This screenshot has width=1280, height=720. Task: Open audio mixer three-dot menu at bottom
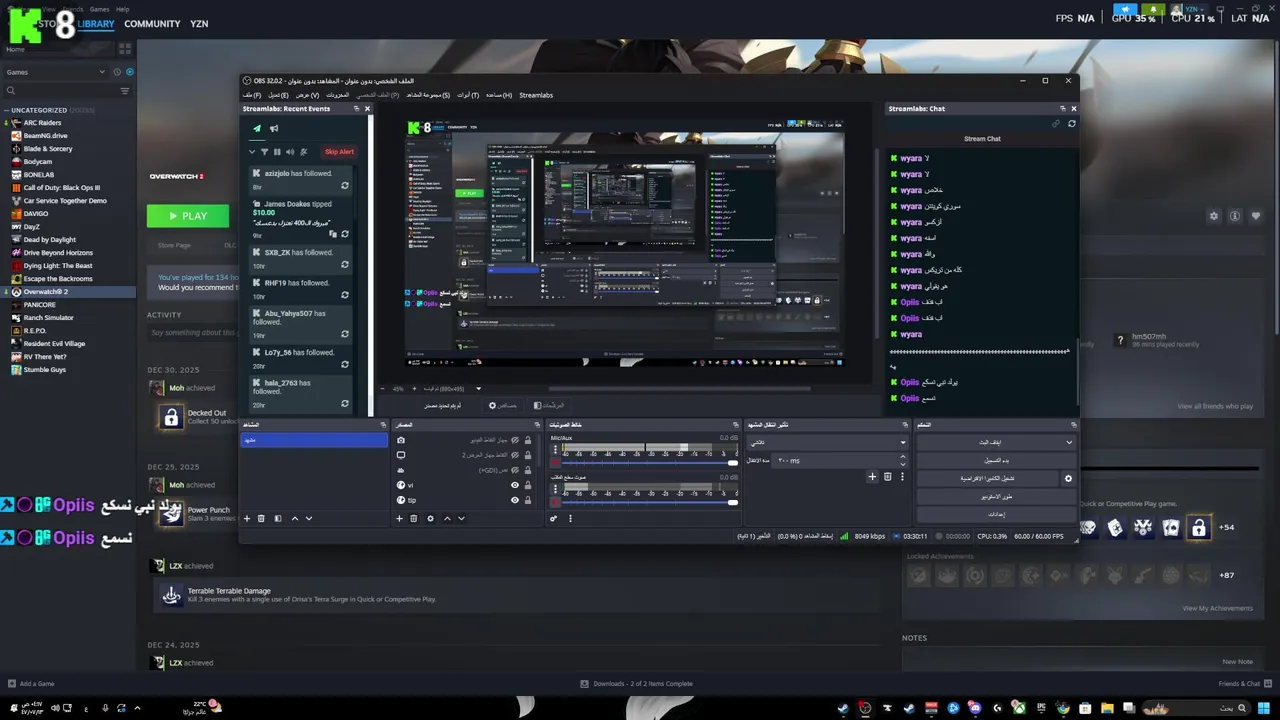pos(570,518)
